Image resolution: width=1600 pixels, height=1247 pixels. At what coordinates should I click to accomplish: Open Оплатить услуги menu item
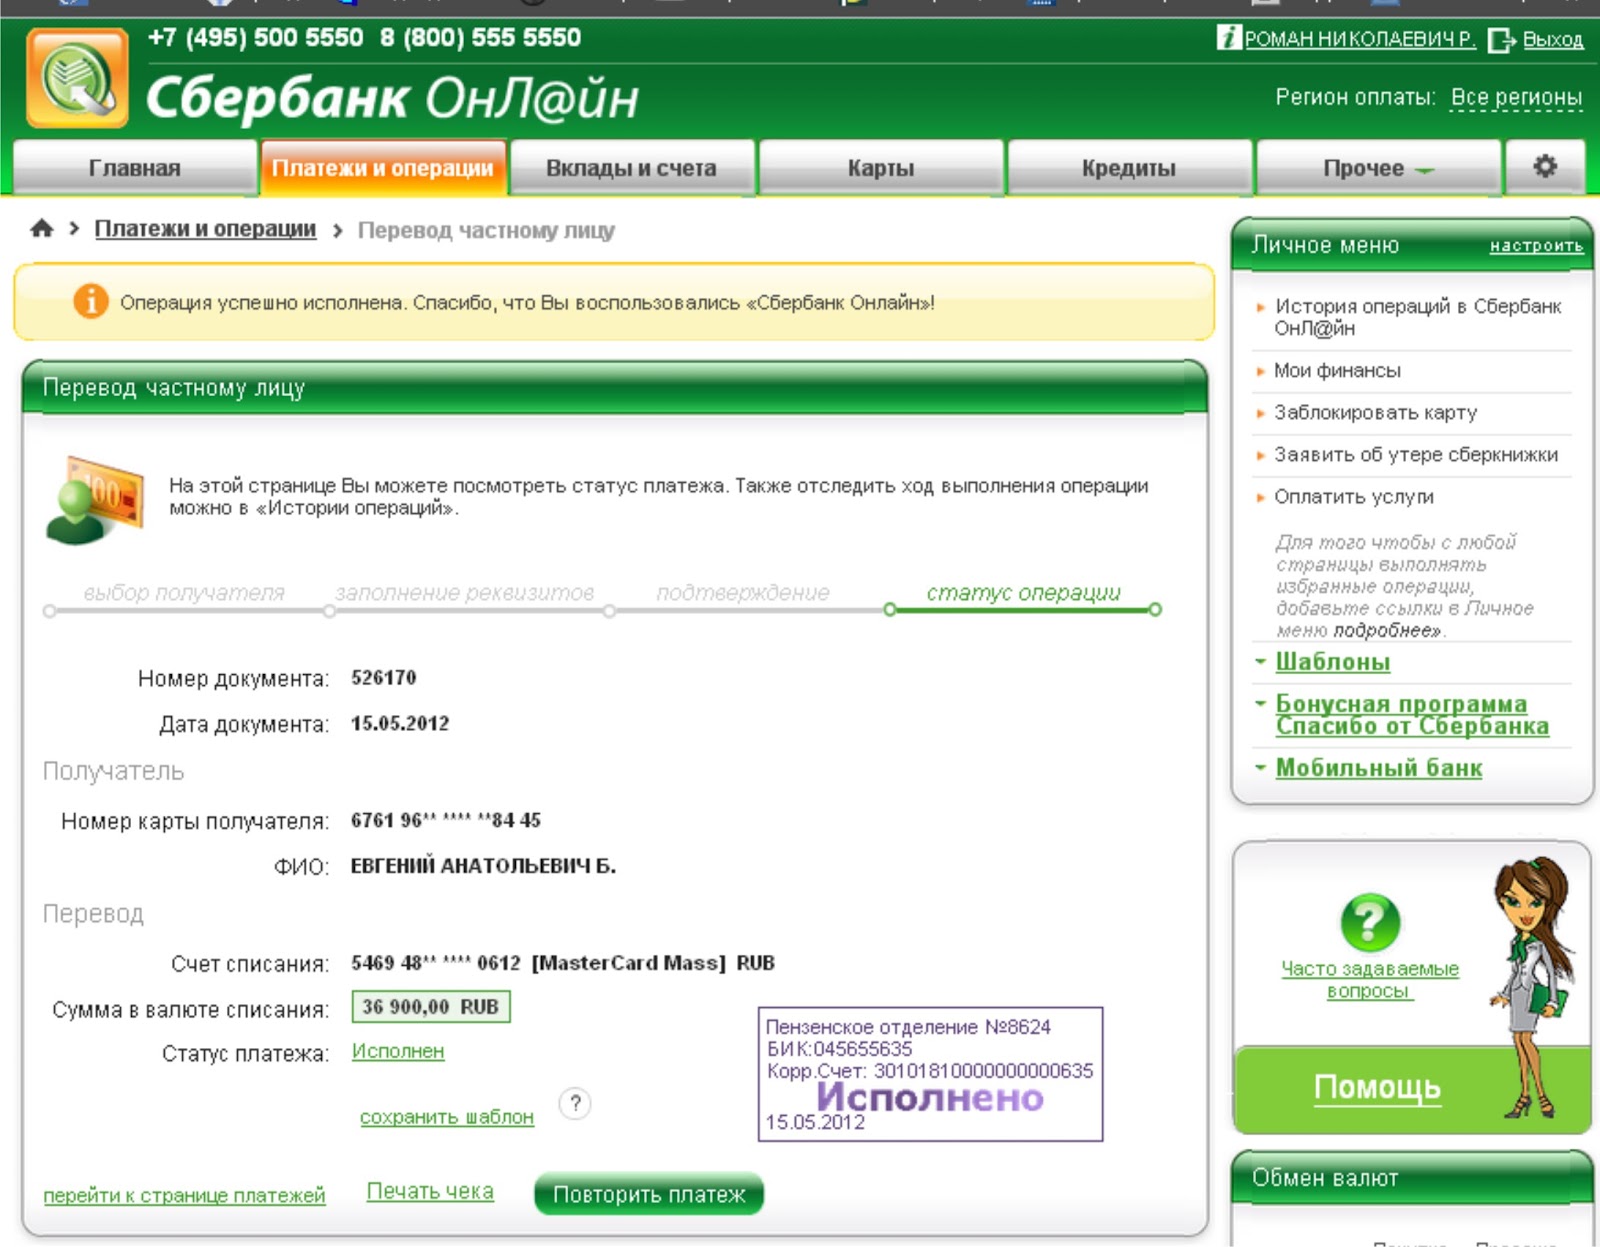(1354, 496)
